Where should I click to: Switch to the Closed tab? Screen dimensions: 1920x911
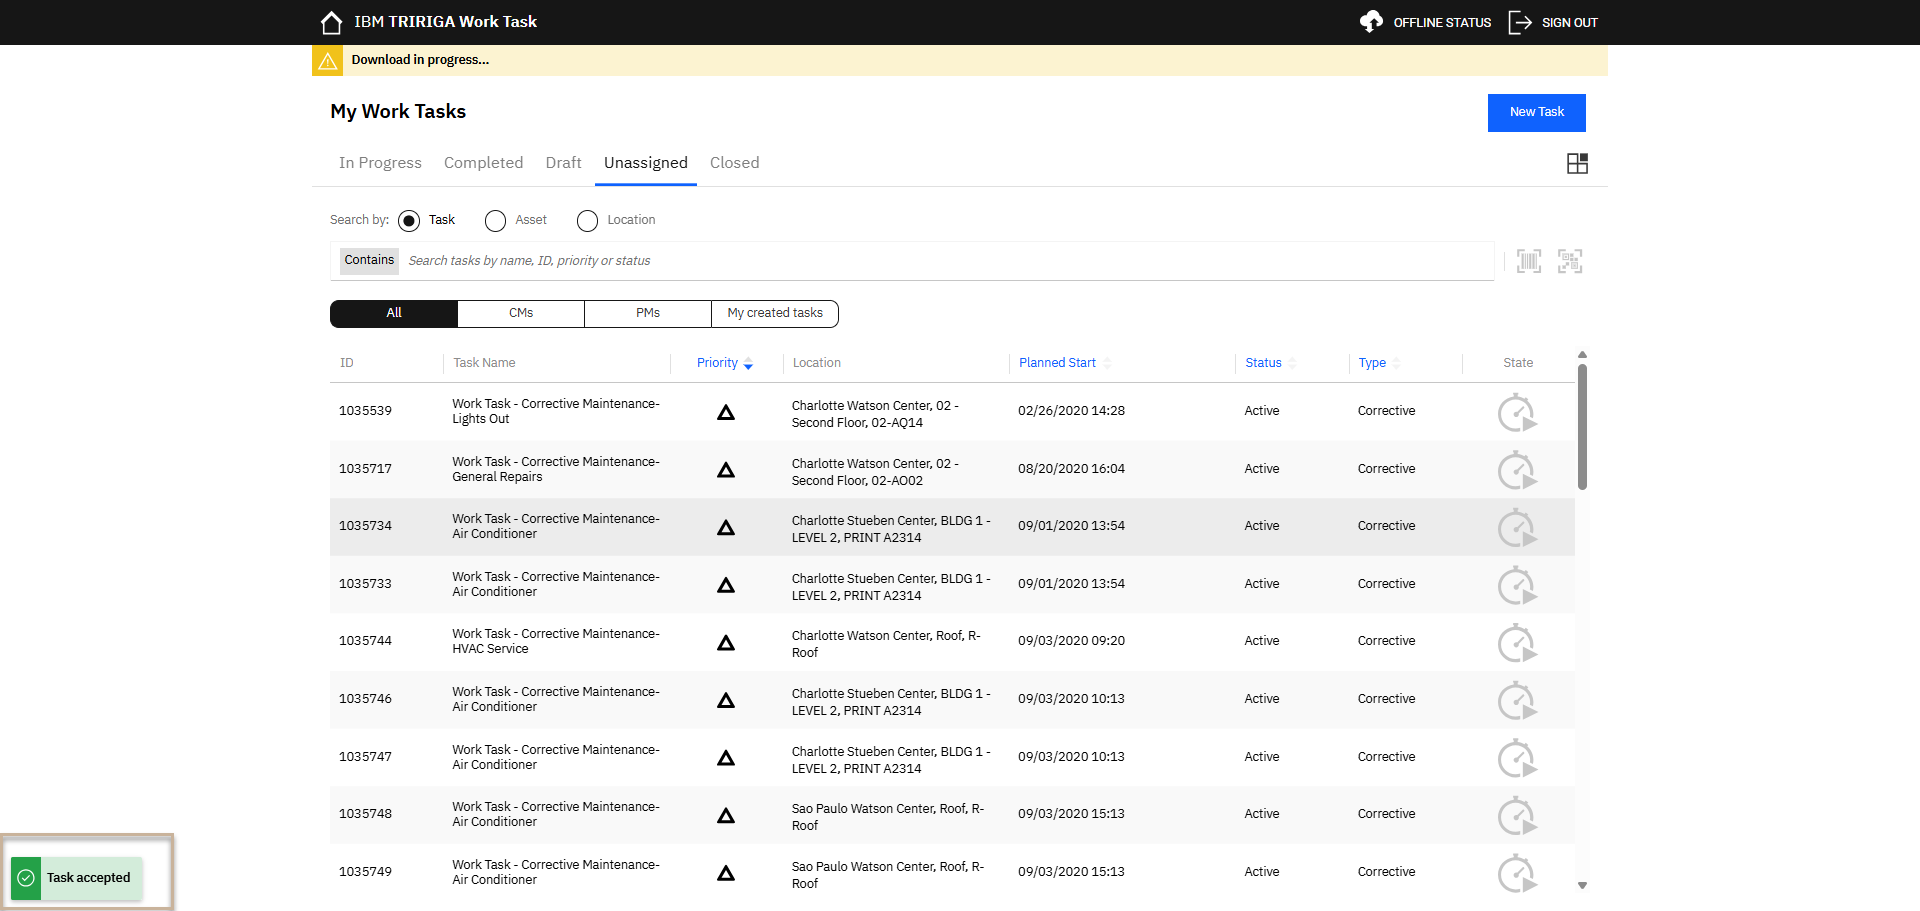click(735, 163)
